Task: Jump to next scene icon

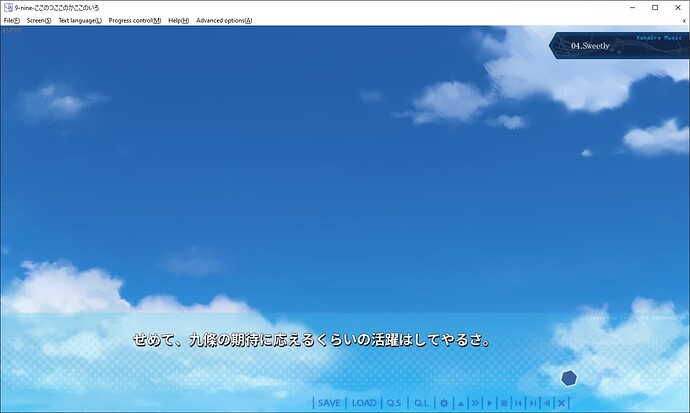Action: click(x=533, y=403)
